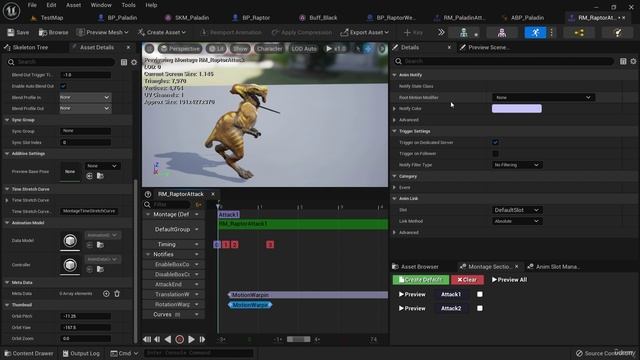Play the animation in reverse
Screen dimensions: 640x360
pyautogui.click(x=168, y=339)
